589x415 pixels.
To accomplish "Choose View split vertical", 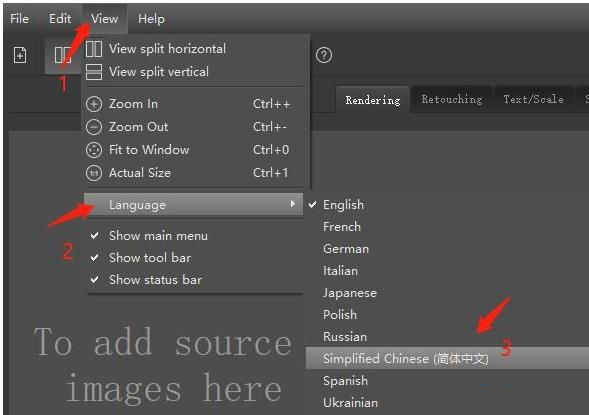I will (193, 72).
